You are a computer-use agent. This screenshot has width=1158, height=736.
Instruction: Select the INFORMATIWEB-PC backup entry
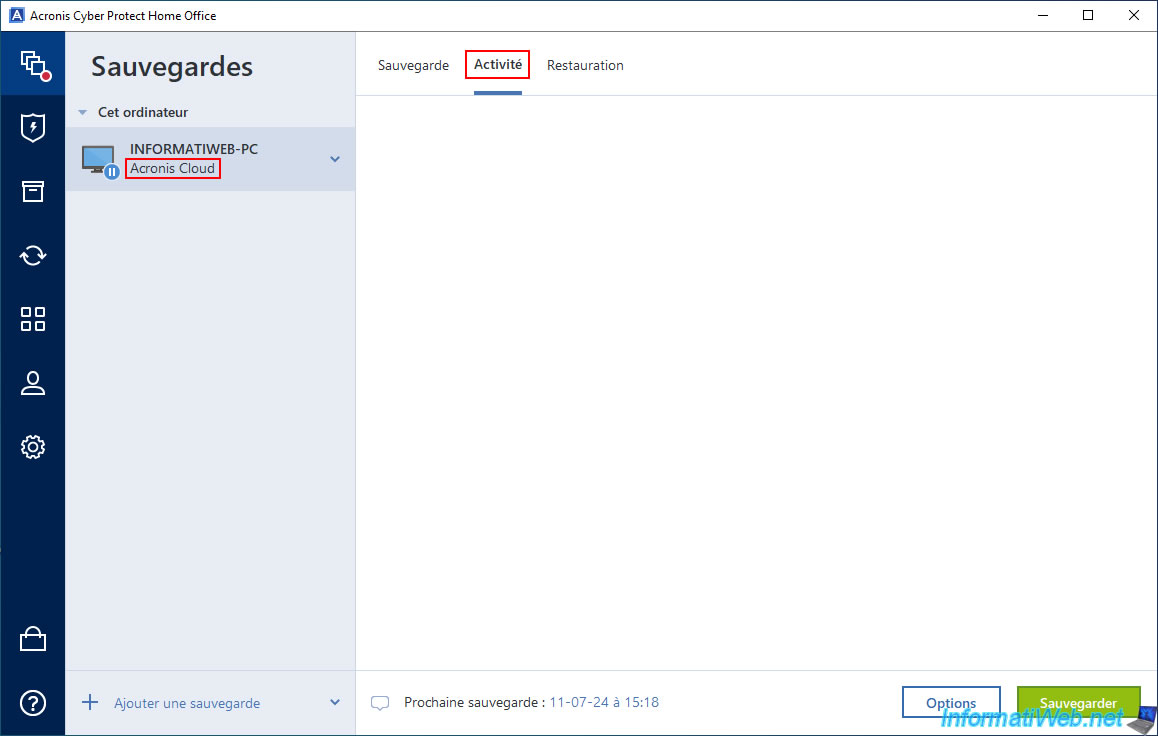(x=210, y=159)
